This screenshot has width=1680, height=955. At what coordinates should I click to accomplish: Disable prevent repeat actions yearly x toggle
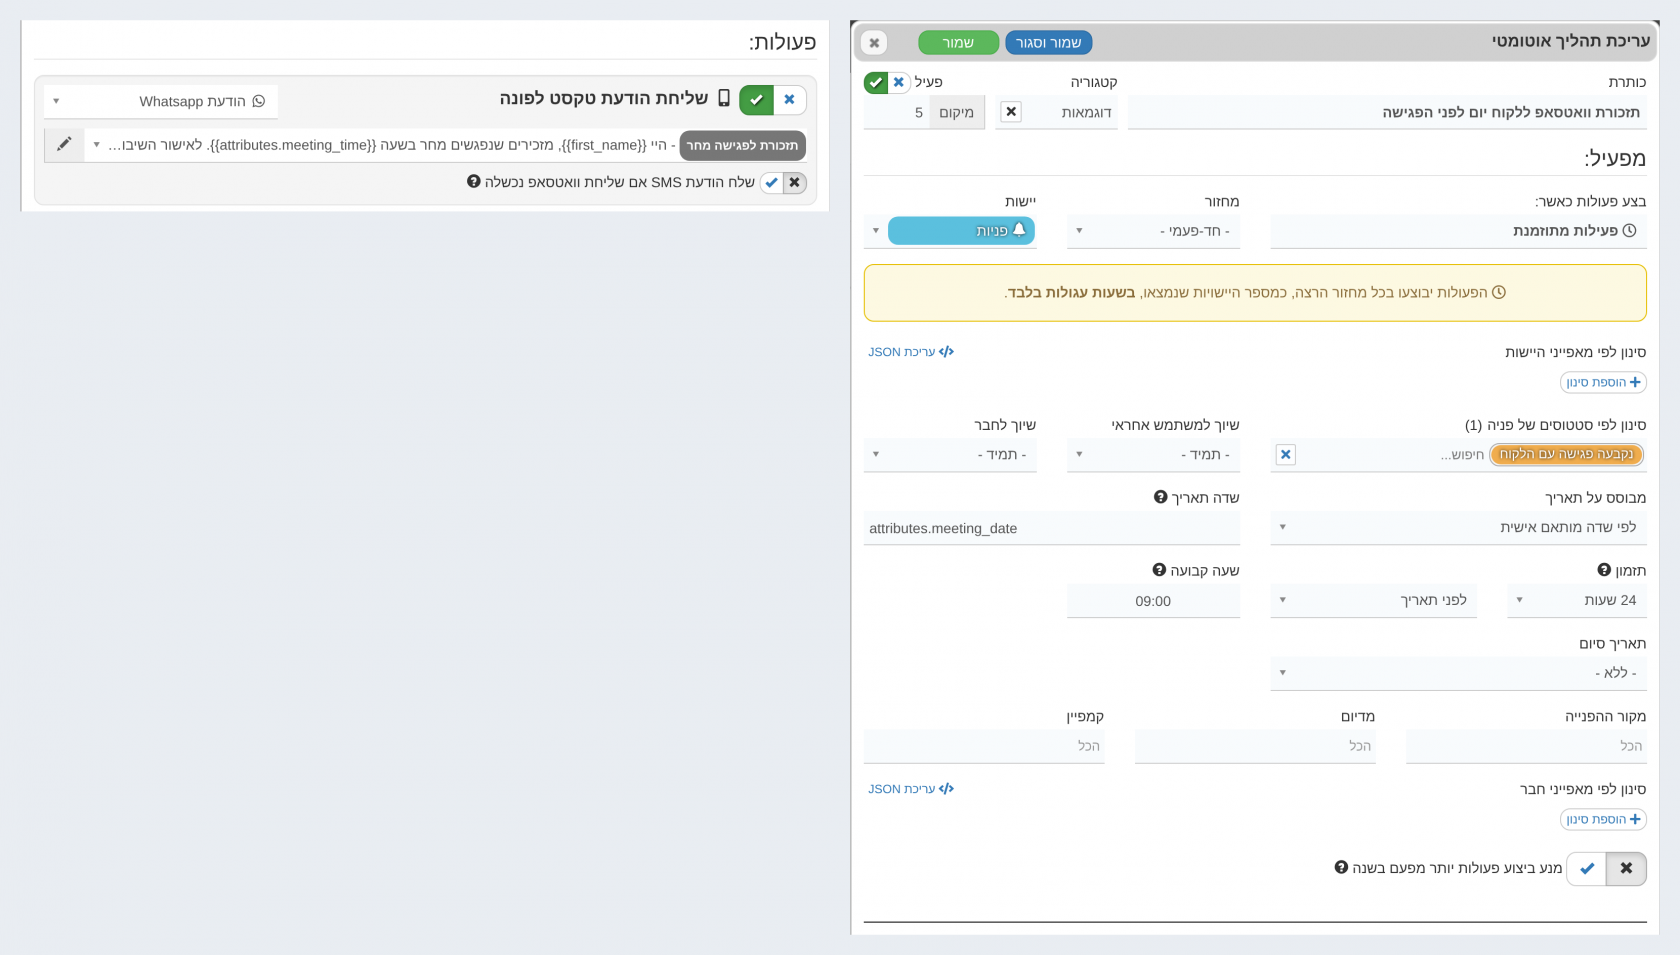tap(1626, 868)
